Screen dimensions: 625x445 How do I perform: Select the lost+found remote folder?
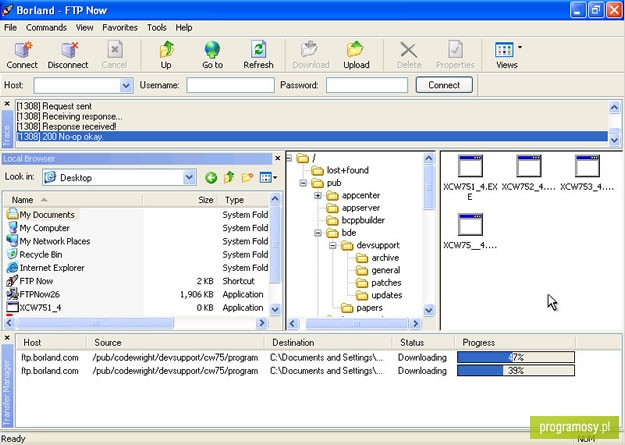click(x=340, y=171)
